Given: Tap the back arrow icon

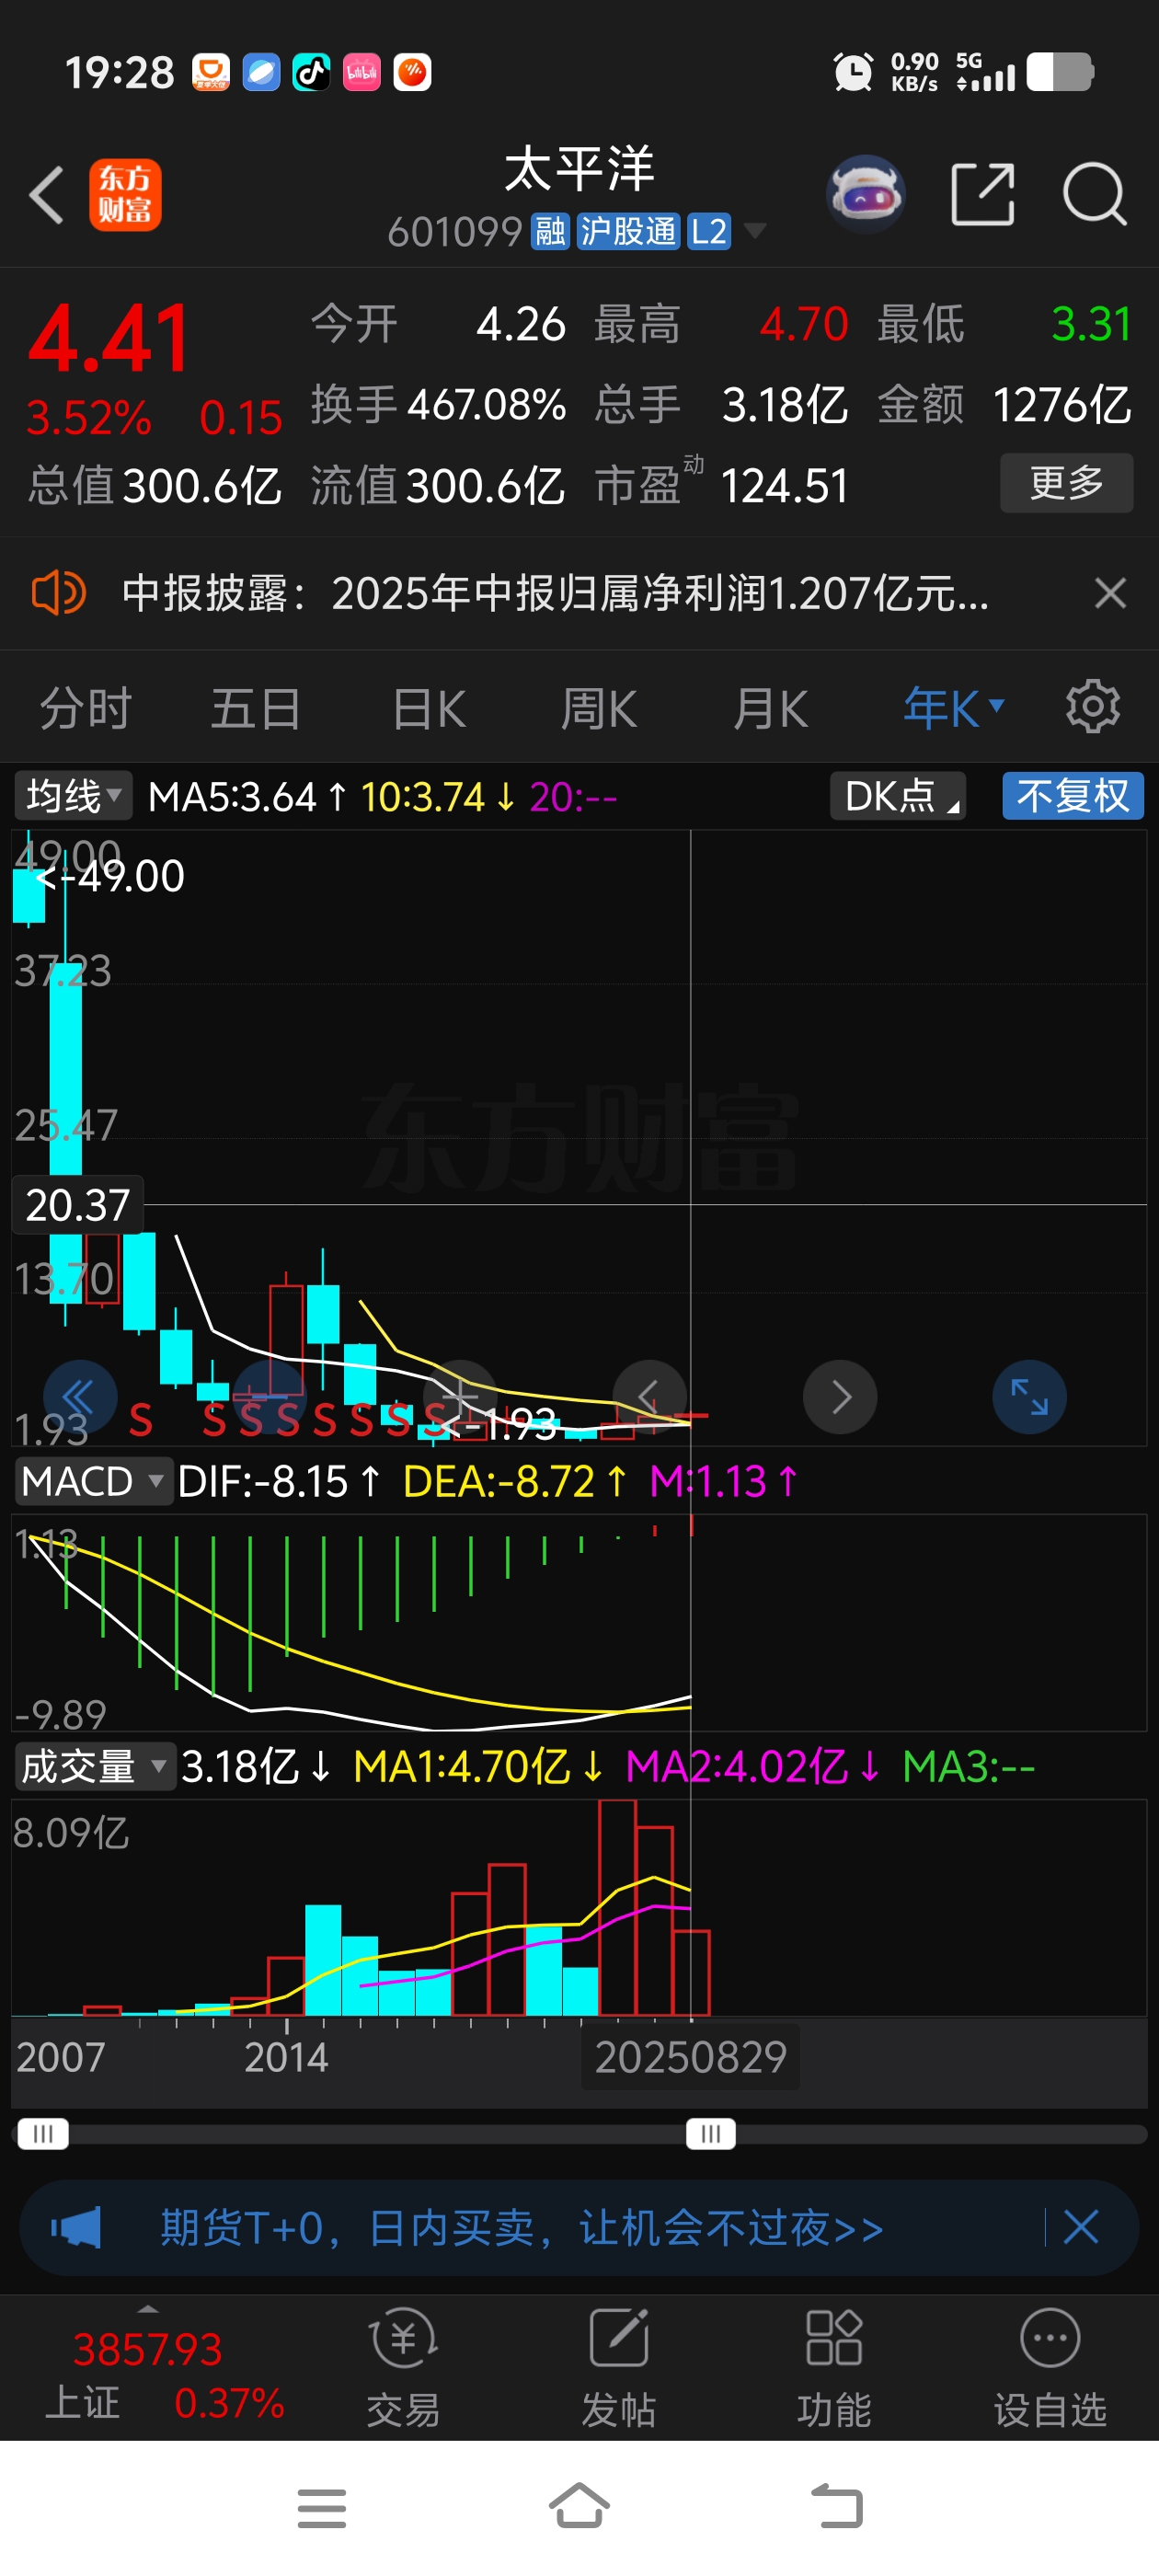Looking at the screenshot, I should point(46,194).
